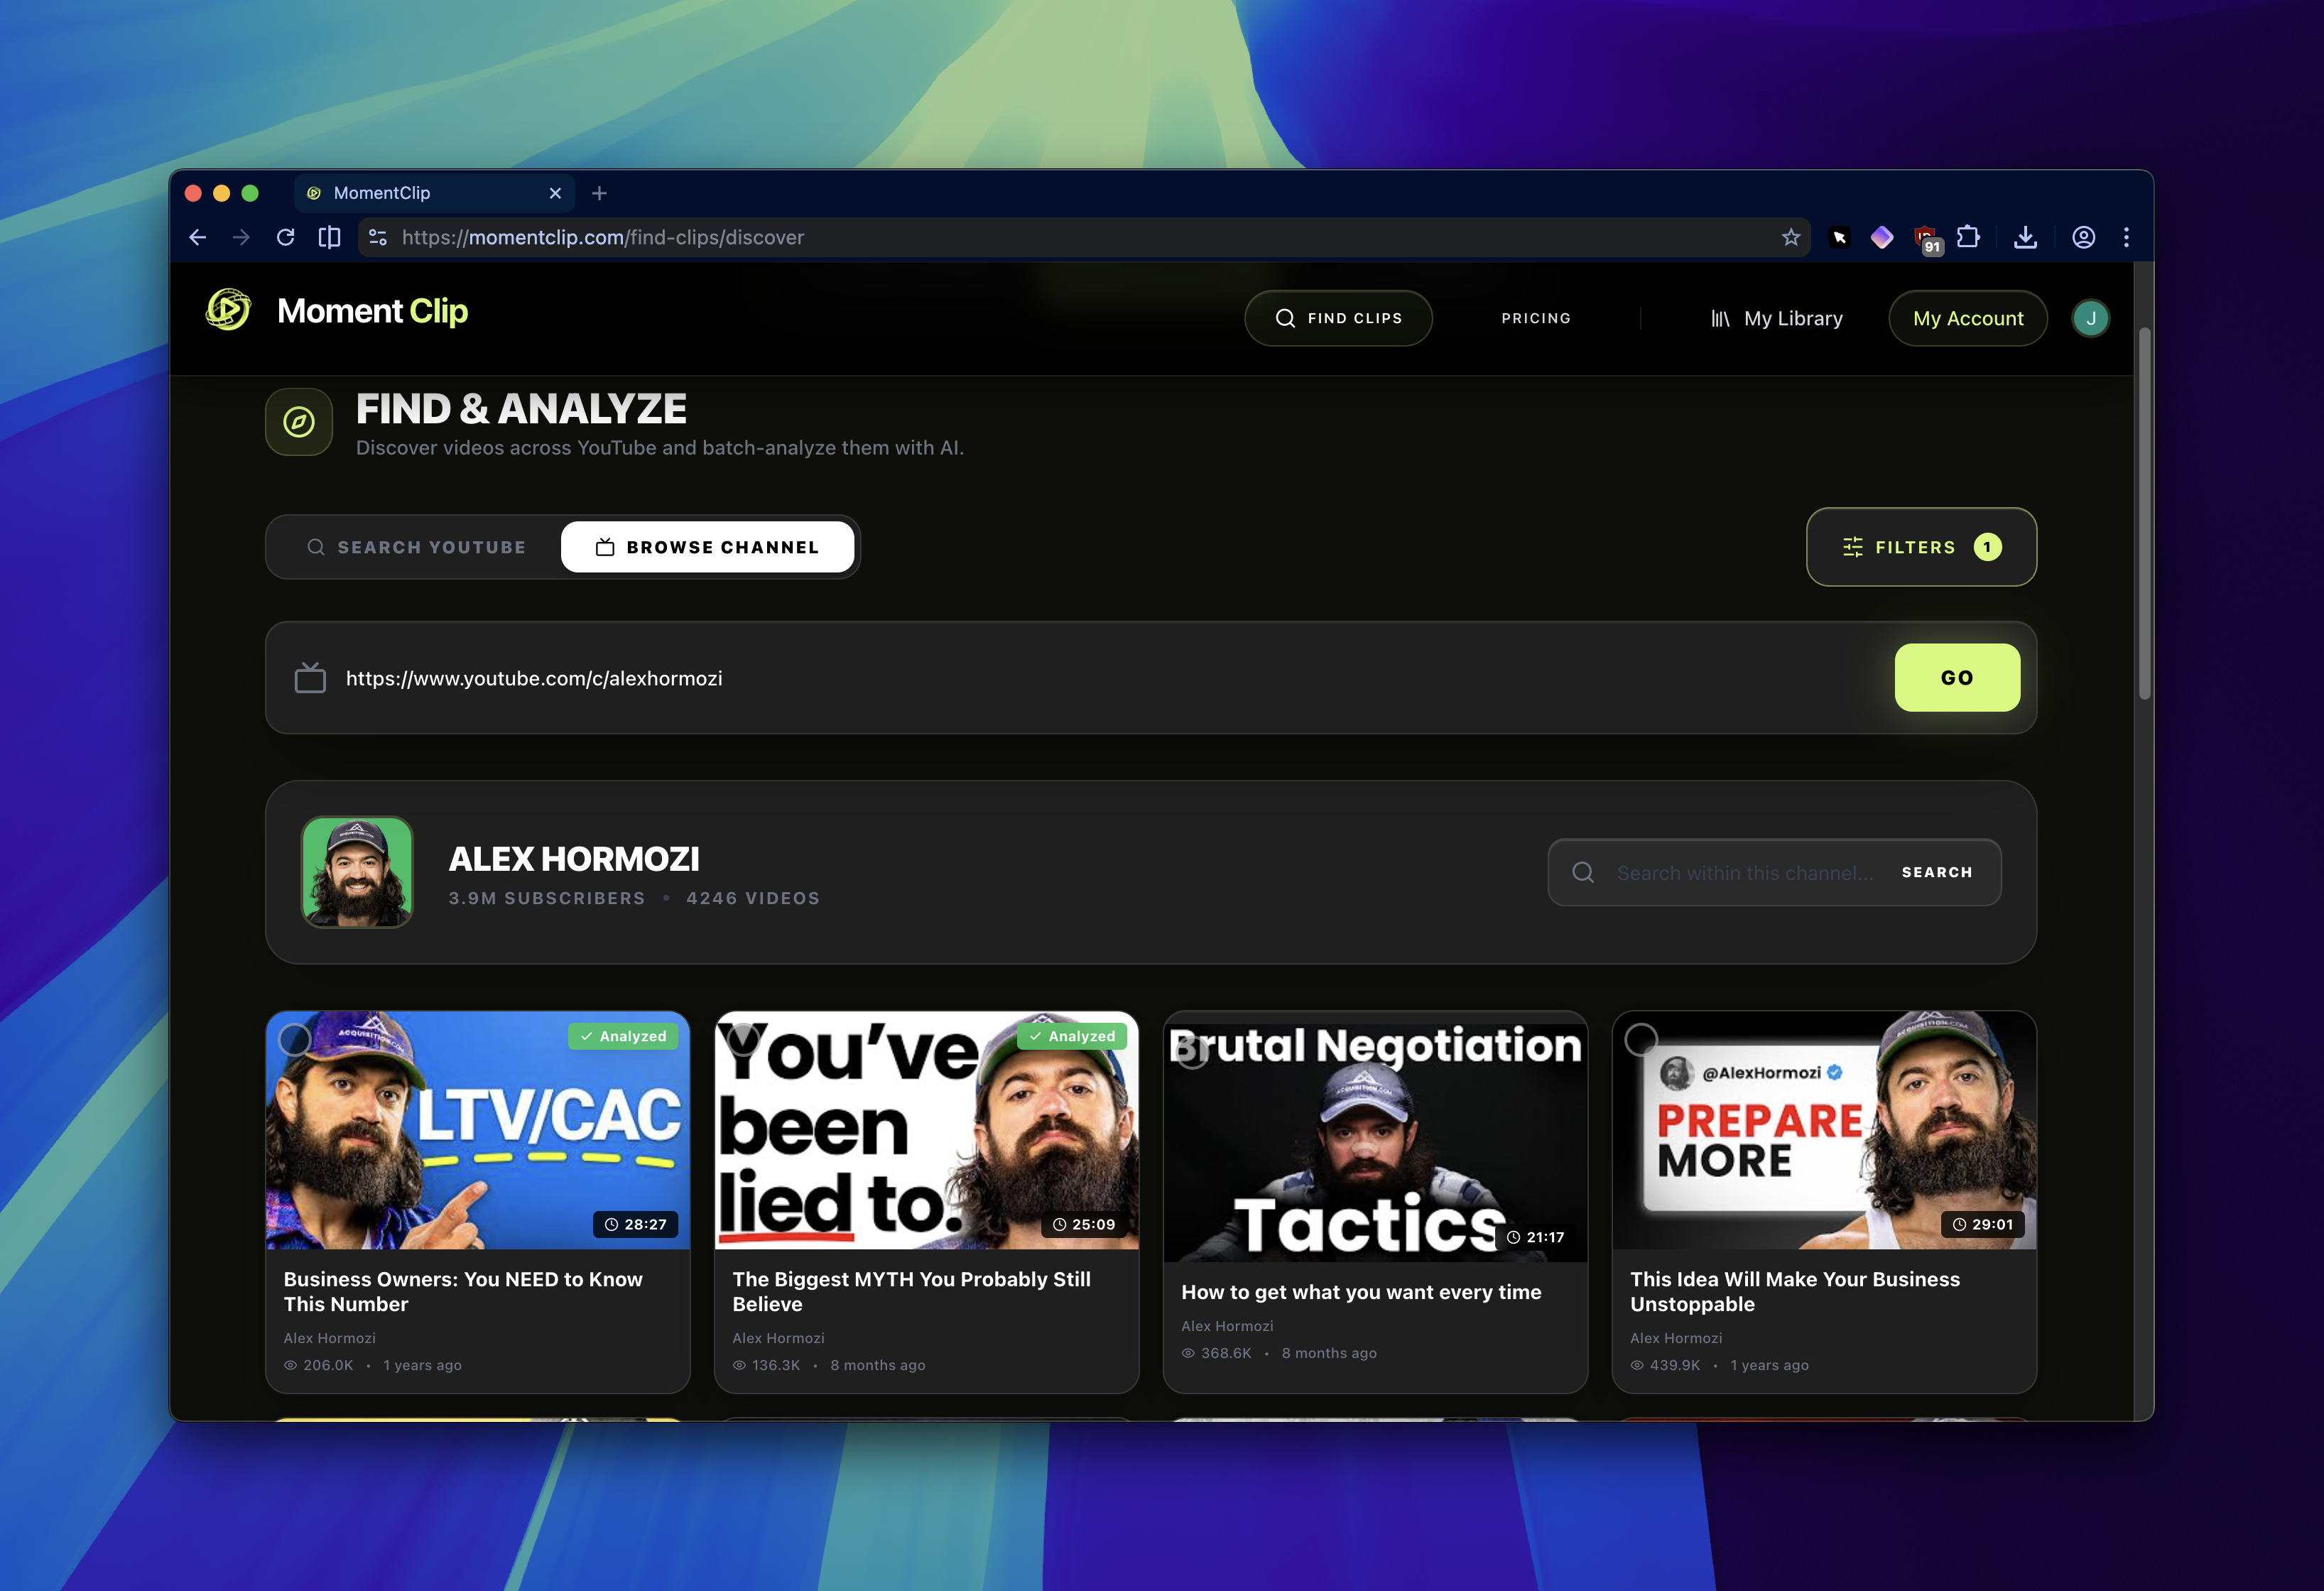Open My Account menu

1967,318
